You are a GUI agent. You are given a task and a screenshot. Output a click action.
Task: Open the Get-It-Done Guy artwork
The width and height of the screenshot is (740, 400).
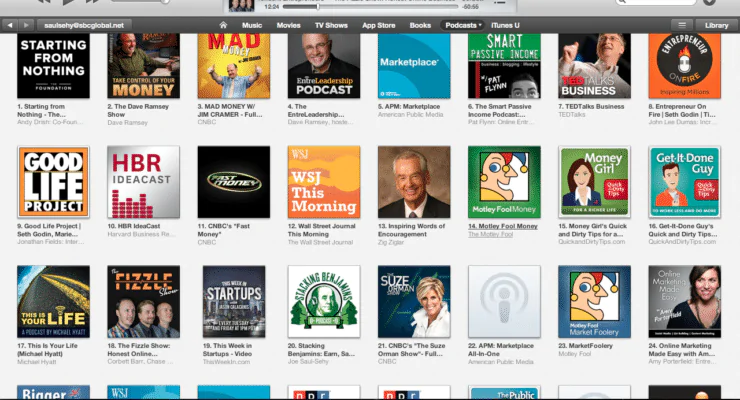coord(684,182)
